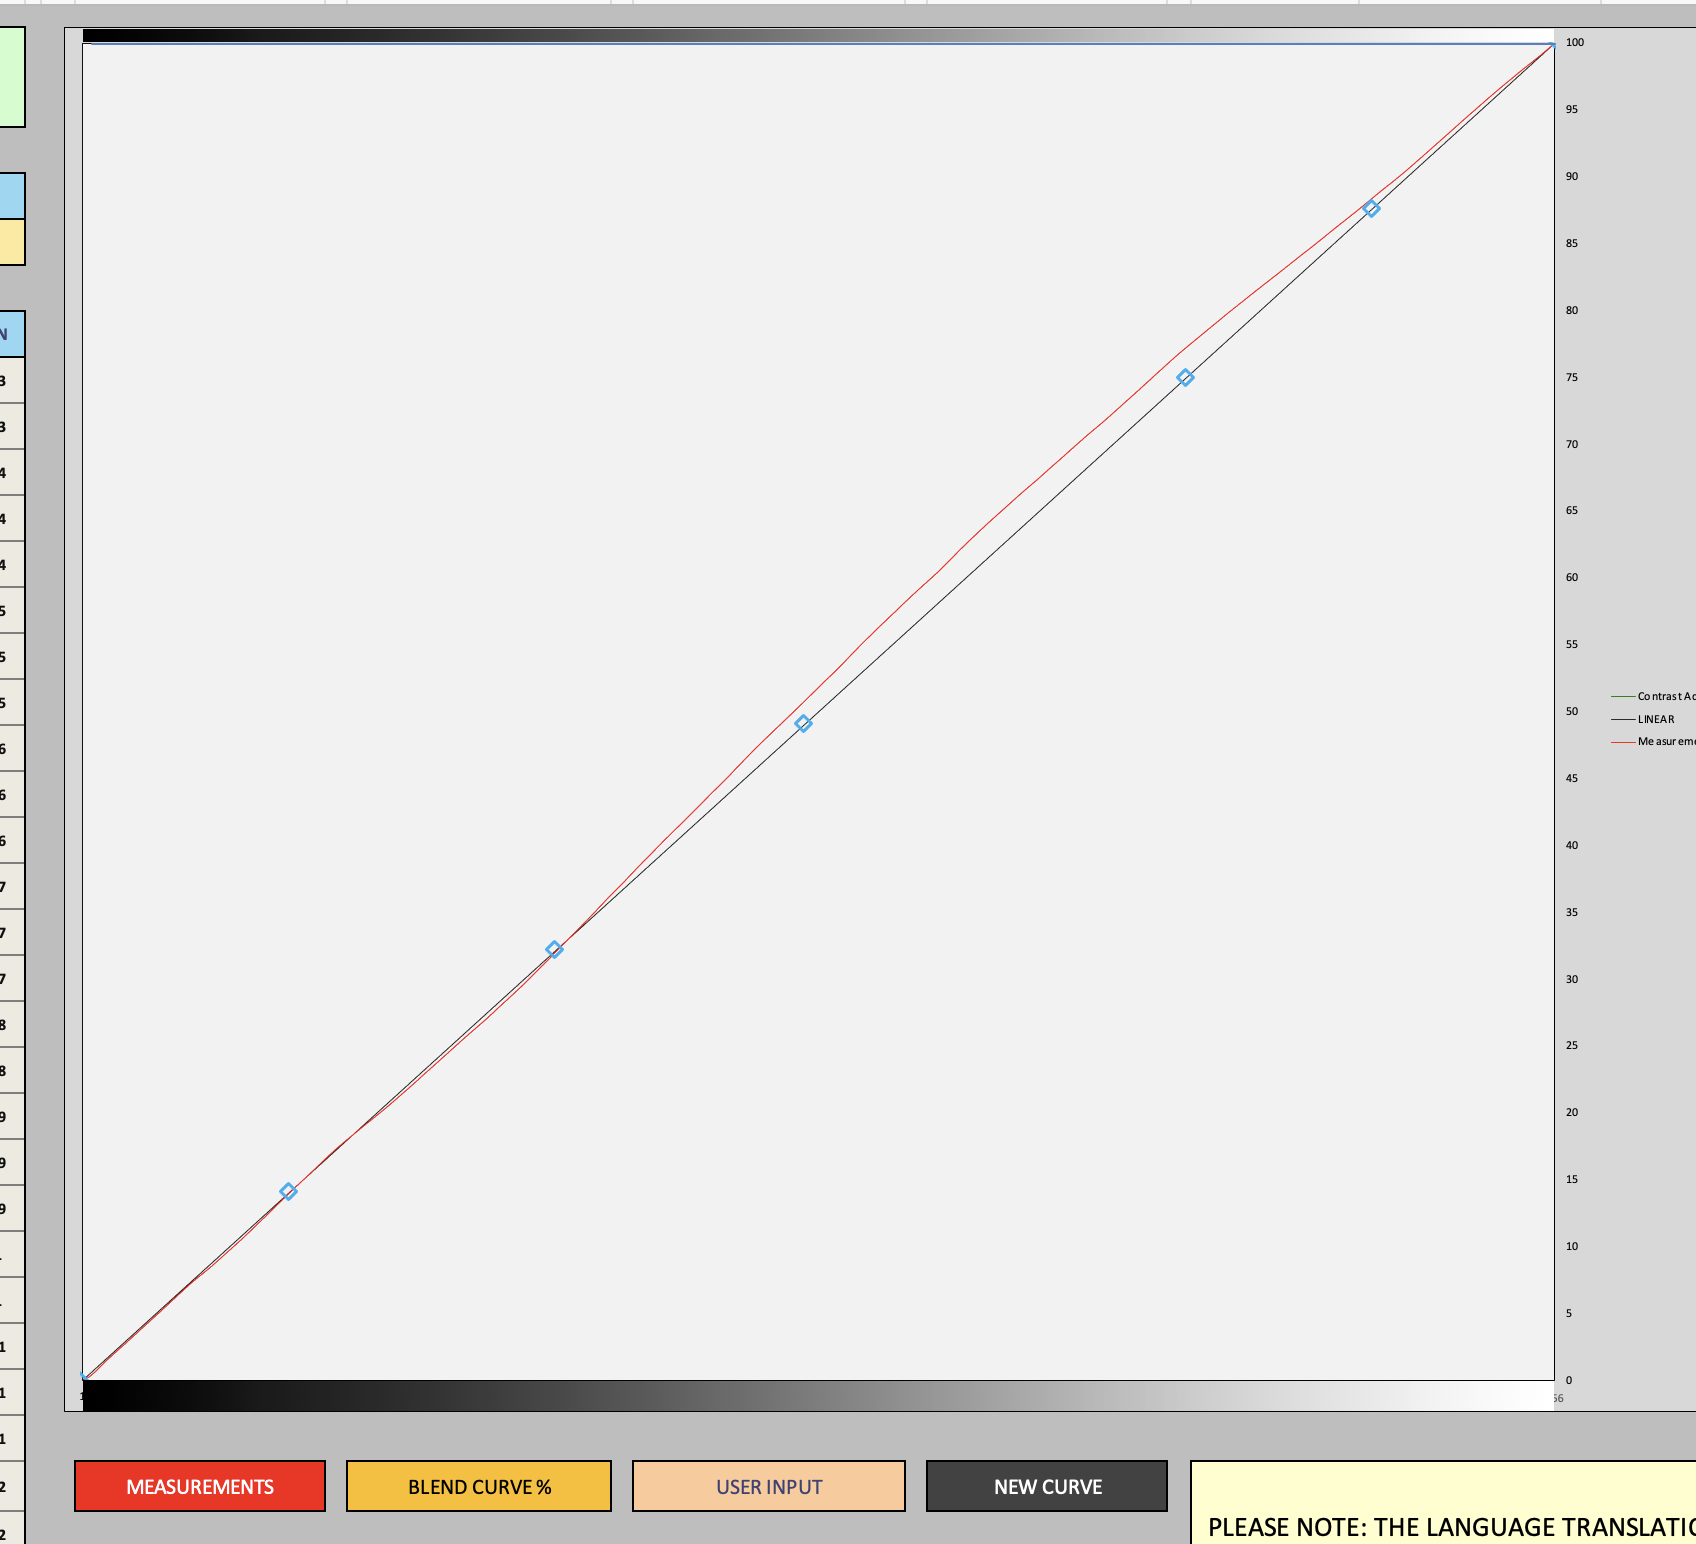Viewport: 1696px width, 1544px height.
Task: Select the diamond marker near value 15
Action: coord(288,1191)
